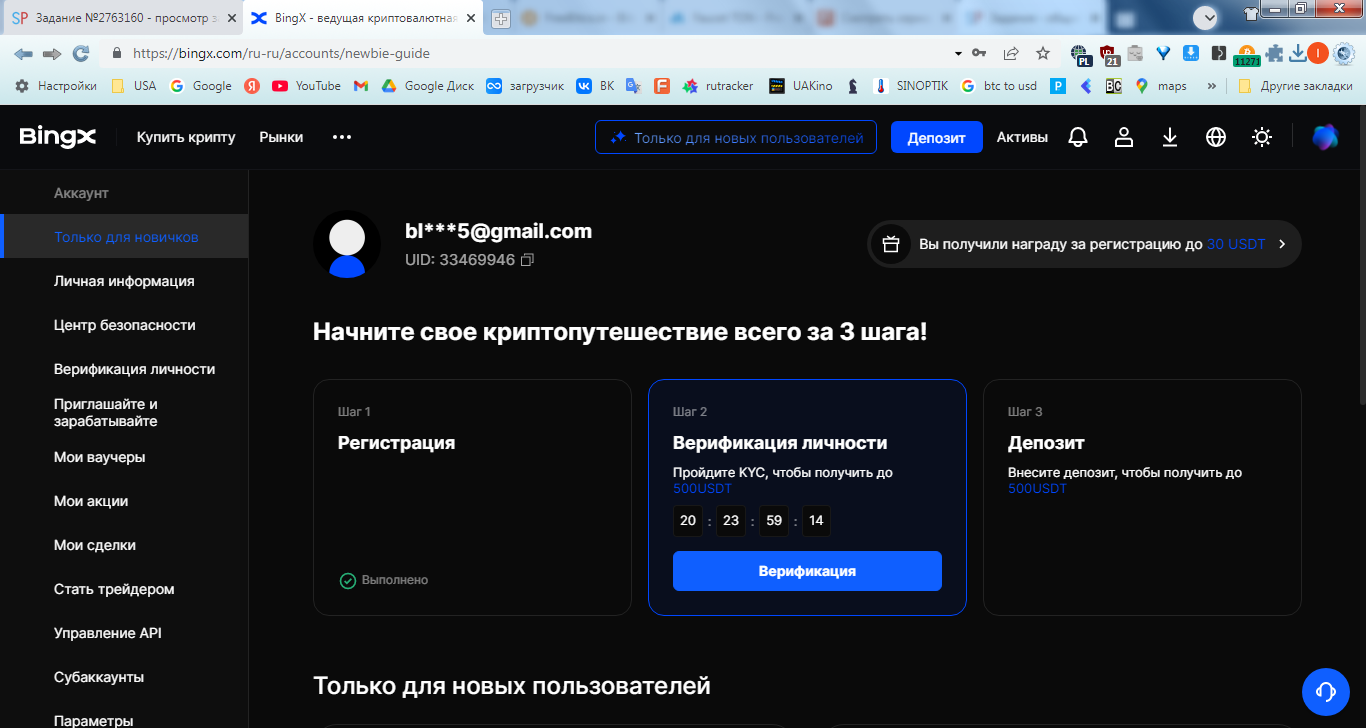
Task: Open Мои ваучеры in sidebar
Action: tap(124, 457)
